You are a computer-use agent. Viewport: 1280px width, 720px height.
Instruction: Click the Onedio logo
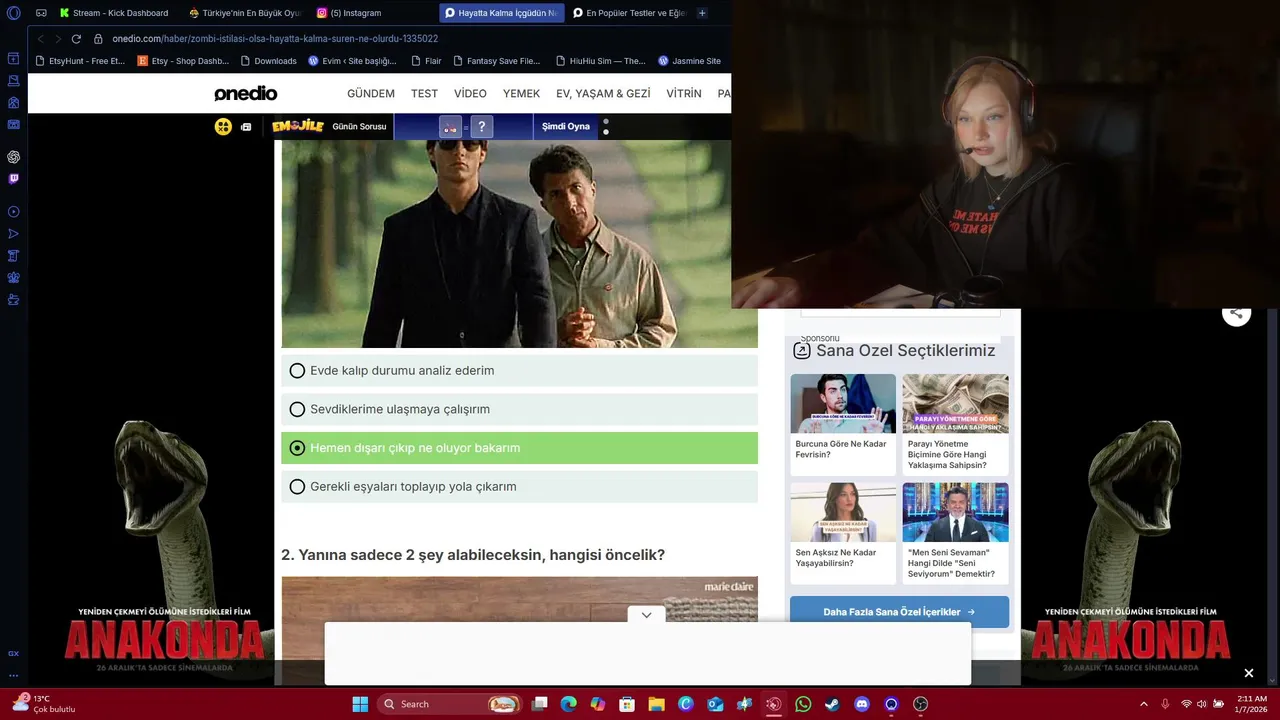(246, 94)
